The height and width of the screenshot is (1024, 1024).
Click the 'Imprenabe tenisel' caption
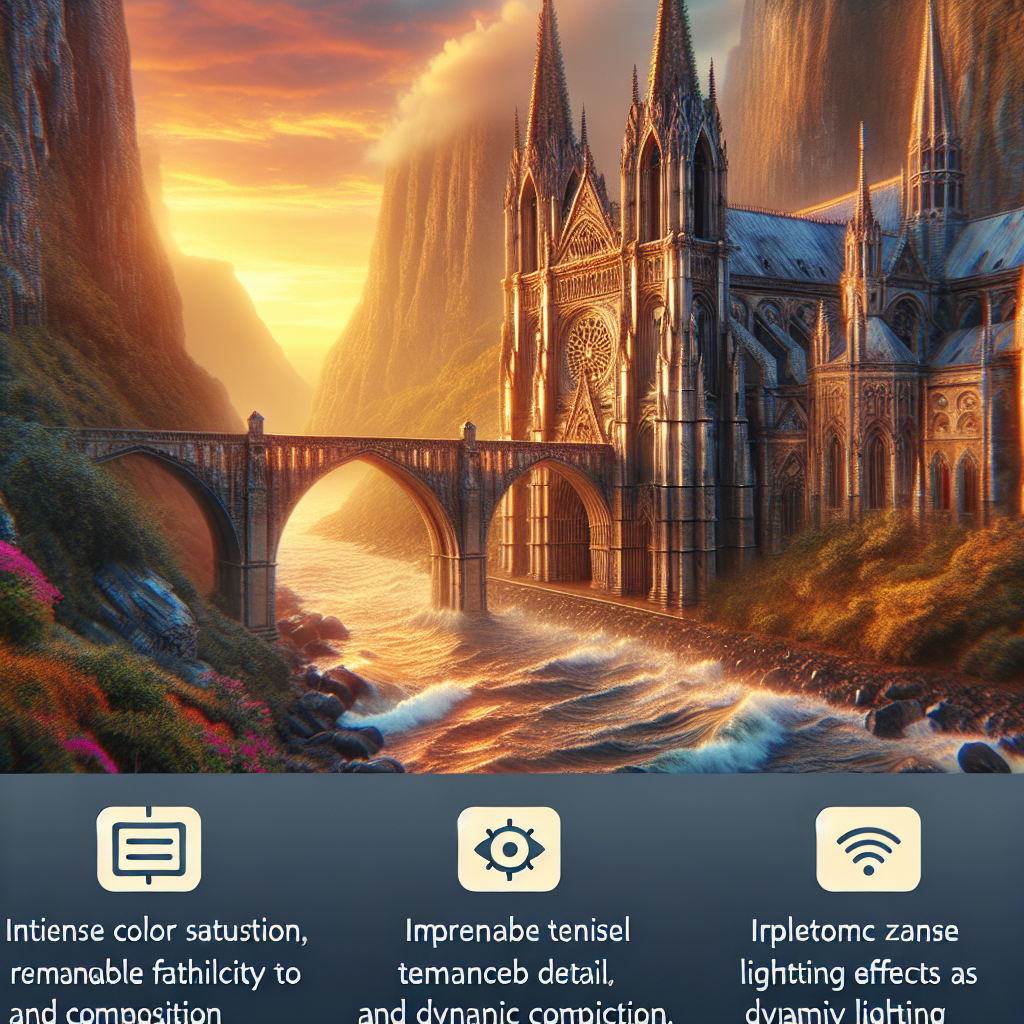517,931
